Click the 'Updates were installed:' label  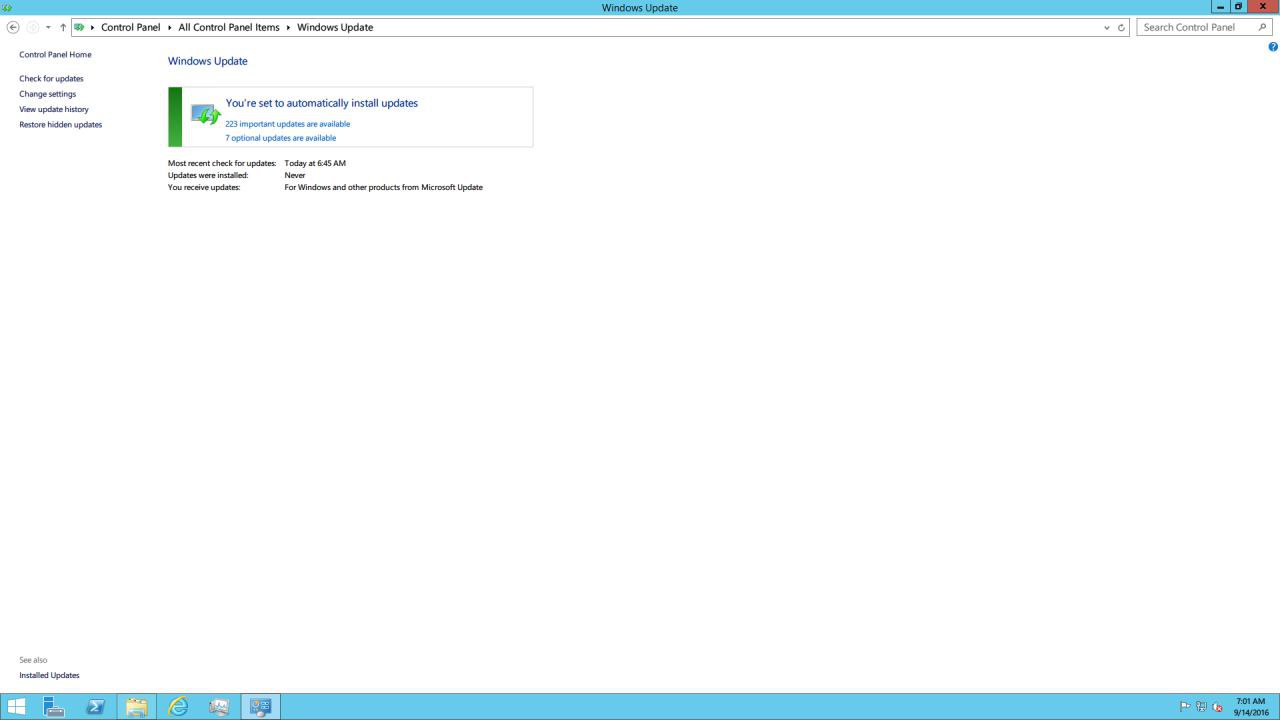coord(208,175)
